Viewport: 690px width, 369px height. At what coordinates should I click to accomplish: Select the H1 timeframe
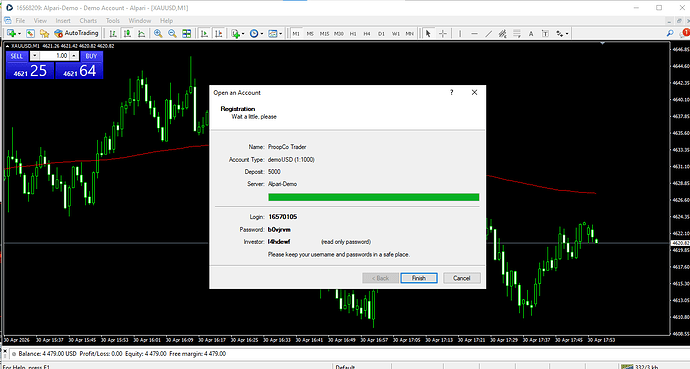[x=353, y=33]
